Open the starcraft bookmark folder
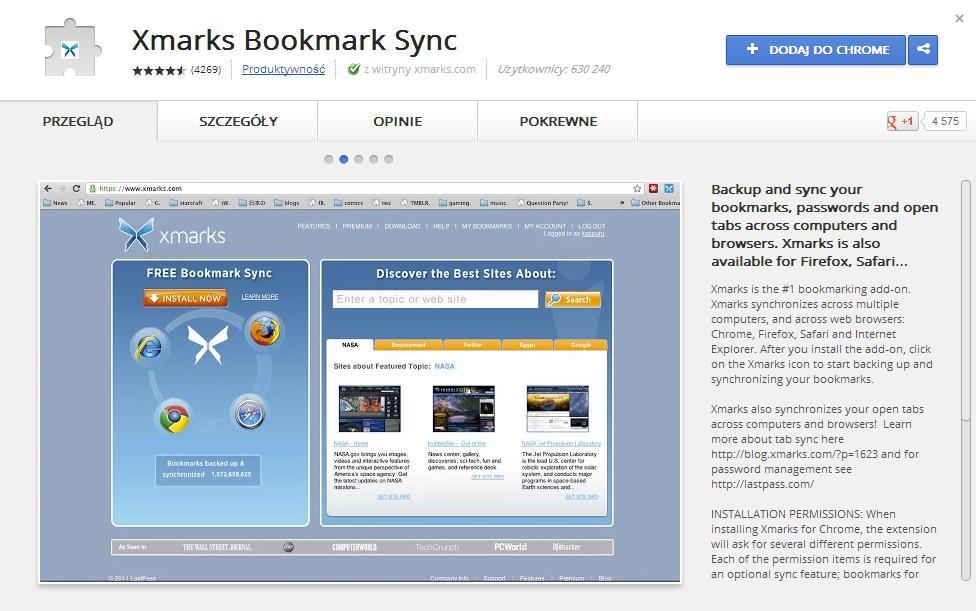This screenshot has width=976, height=611. click(x=186, y=203)
